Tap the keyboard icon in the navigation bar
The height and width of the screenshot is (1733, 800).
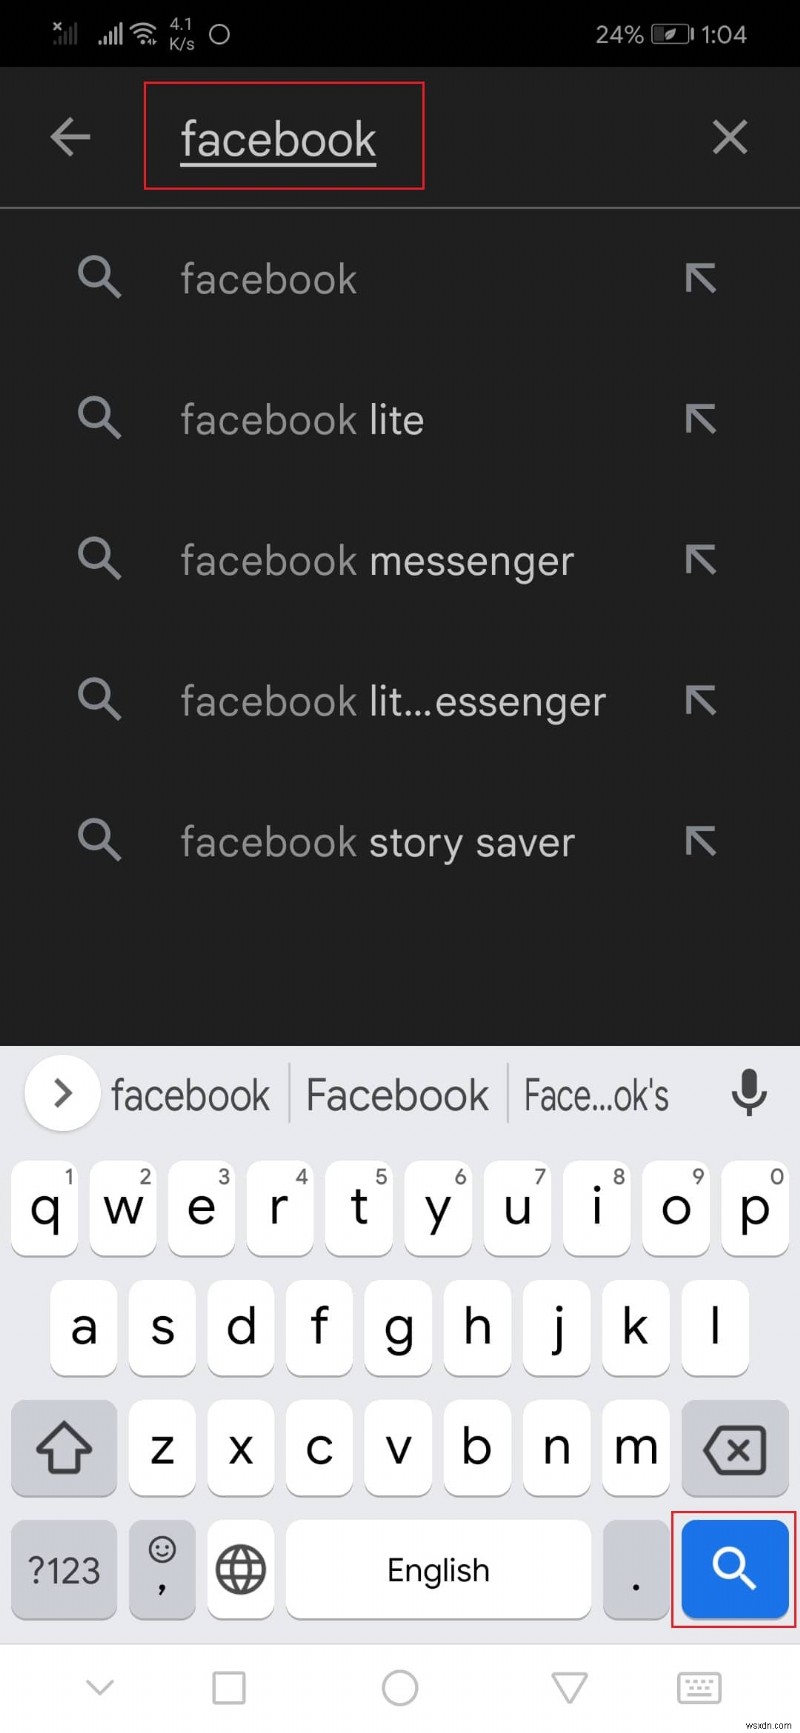click(699, 1687)
